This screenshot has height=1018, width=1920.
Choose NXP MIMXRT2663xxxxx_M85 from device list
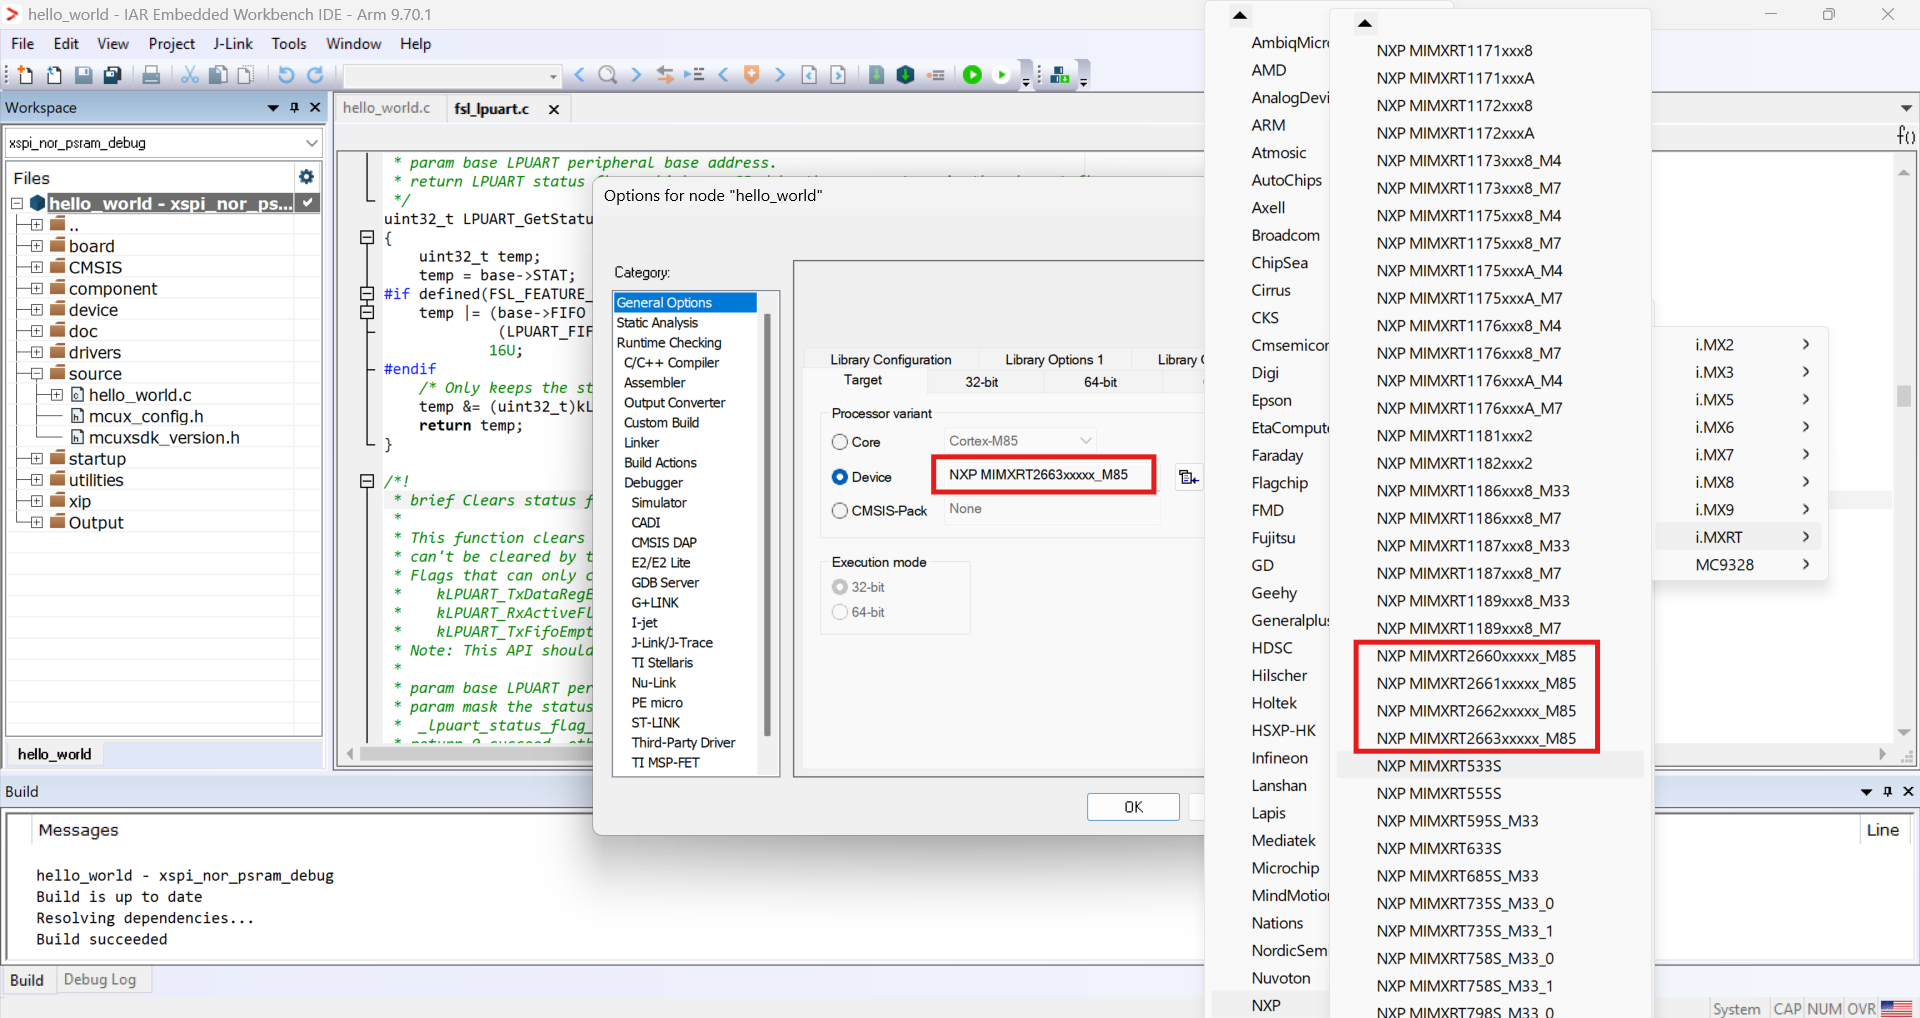coord(1476,739)
